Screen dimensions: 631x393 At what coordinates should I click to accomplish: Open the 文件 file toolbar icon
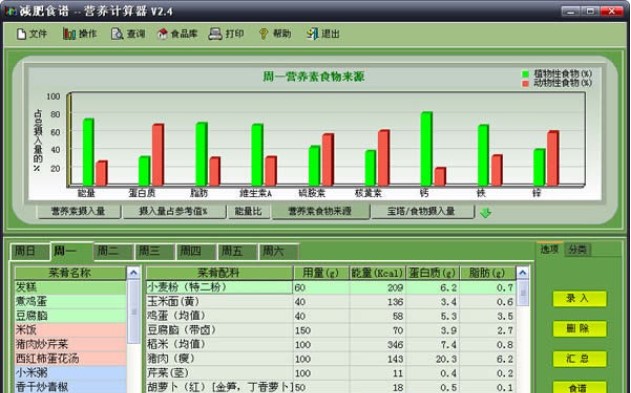[x=21, y=34]
